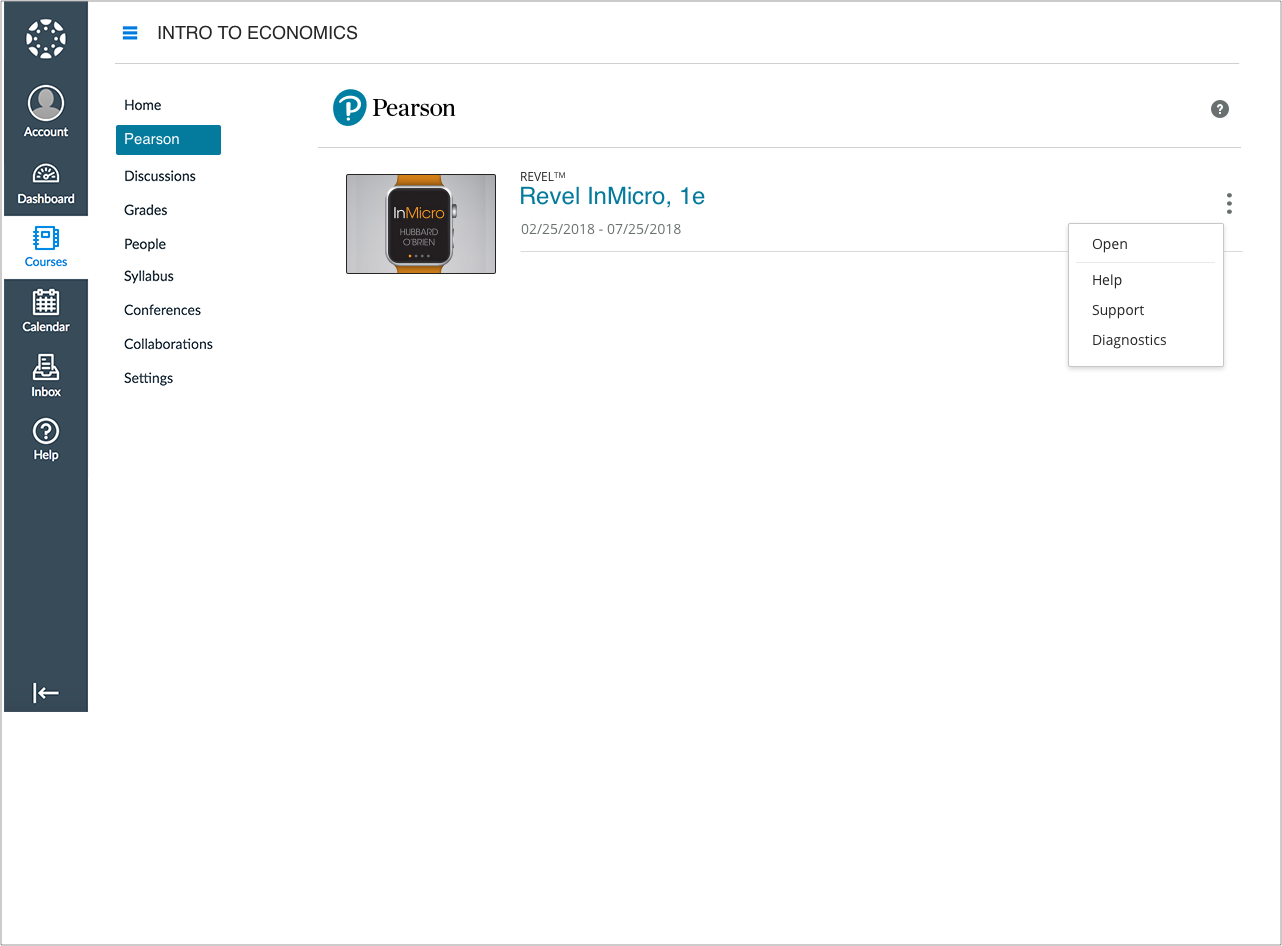Click the REVEL label above the title

click(x=543, y=176)
